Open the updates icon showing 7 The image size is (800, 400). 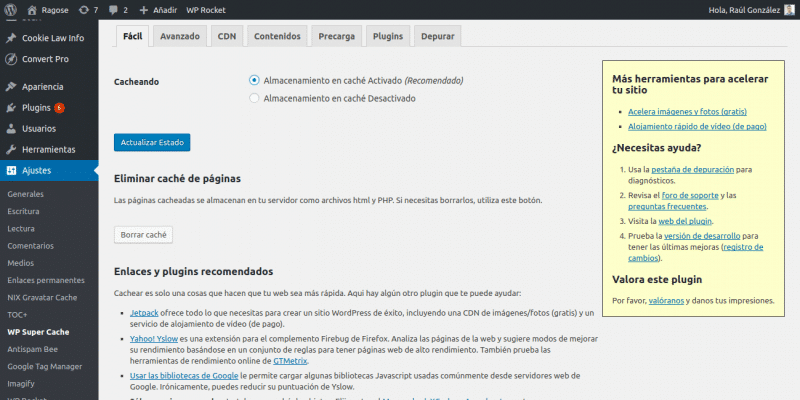[x=83, y=10]
